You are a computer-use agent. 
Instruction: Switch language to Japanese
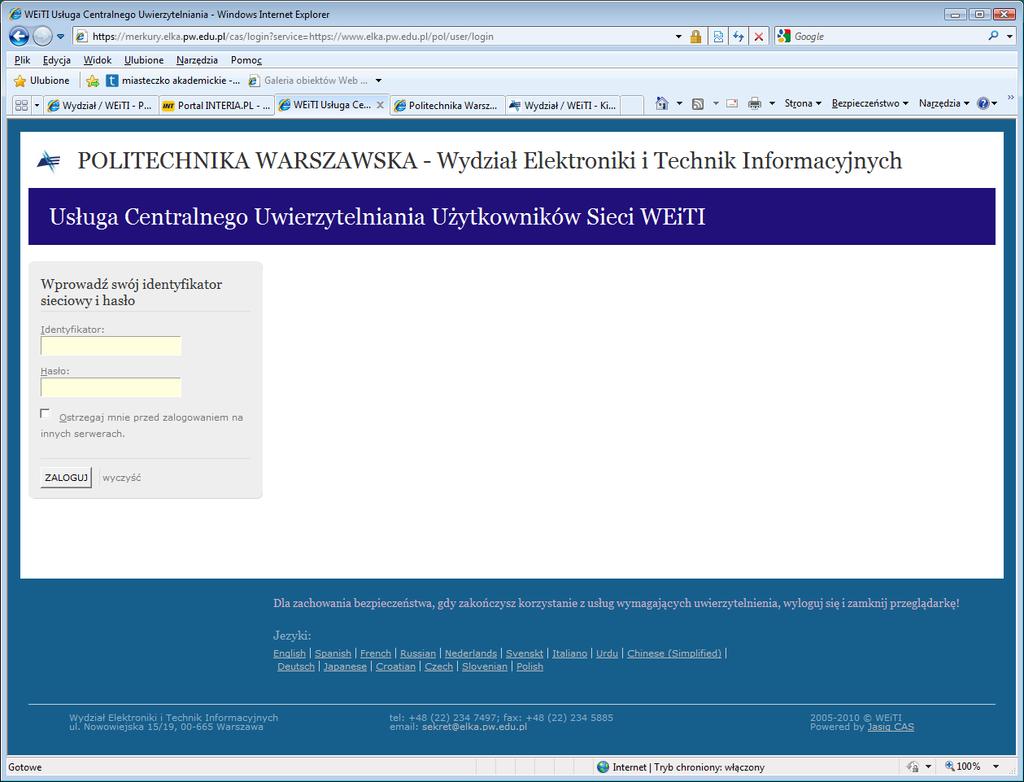pos(345,666)
